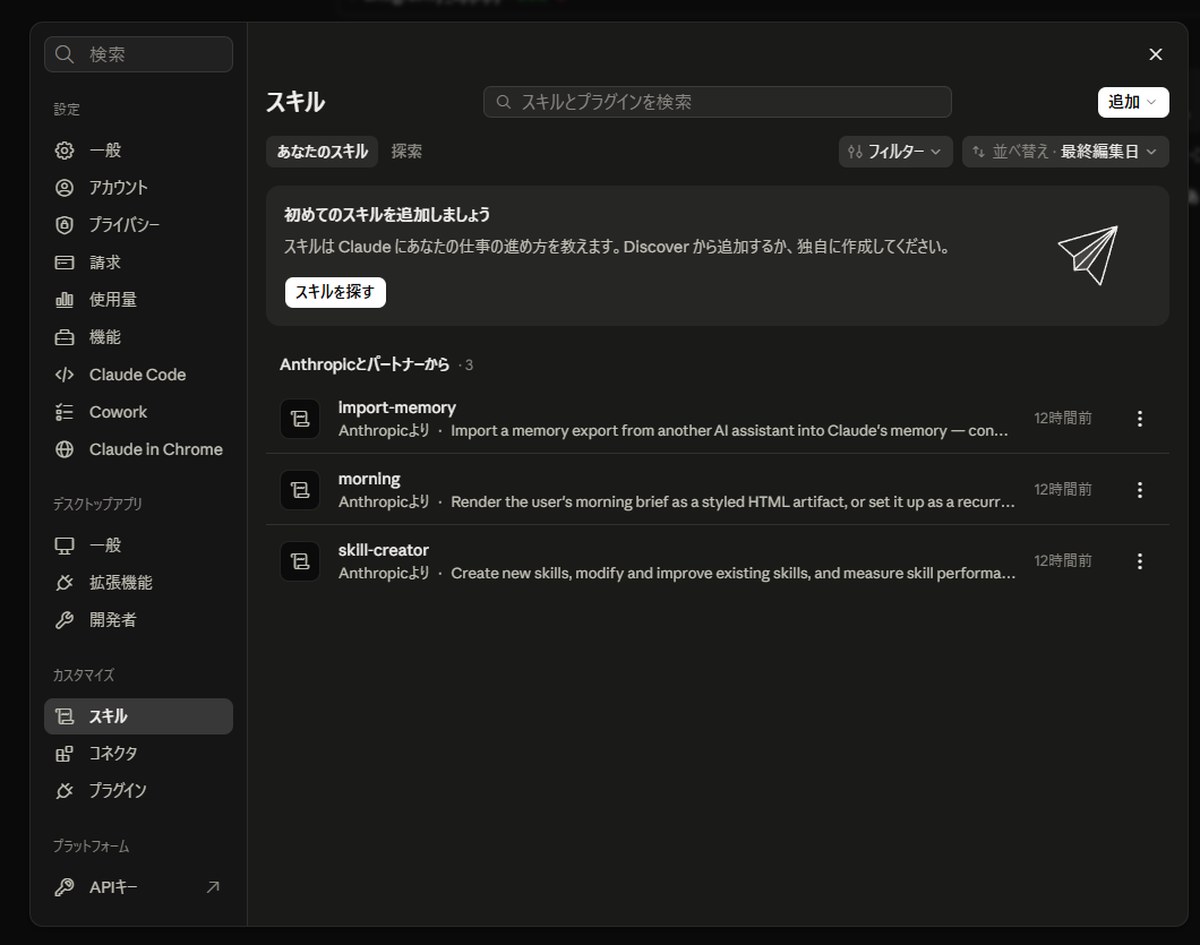This screenshot has width=1200, height=945.
Task: Click the アカウント person icon
Action: point(65,187)
